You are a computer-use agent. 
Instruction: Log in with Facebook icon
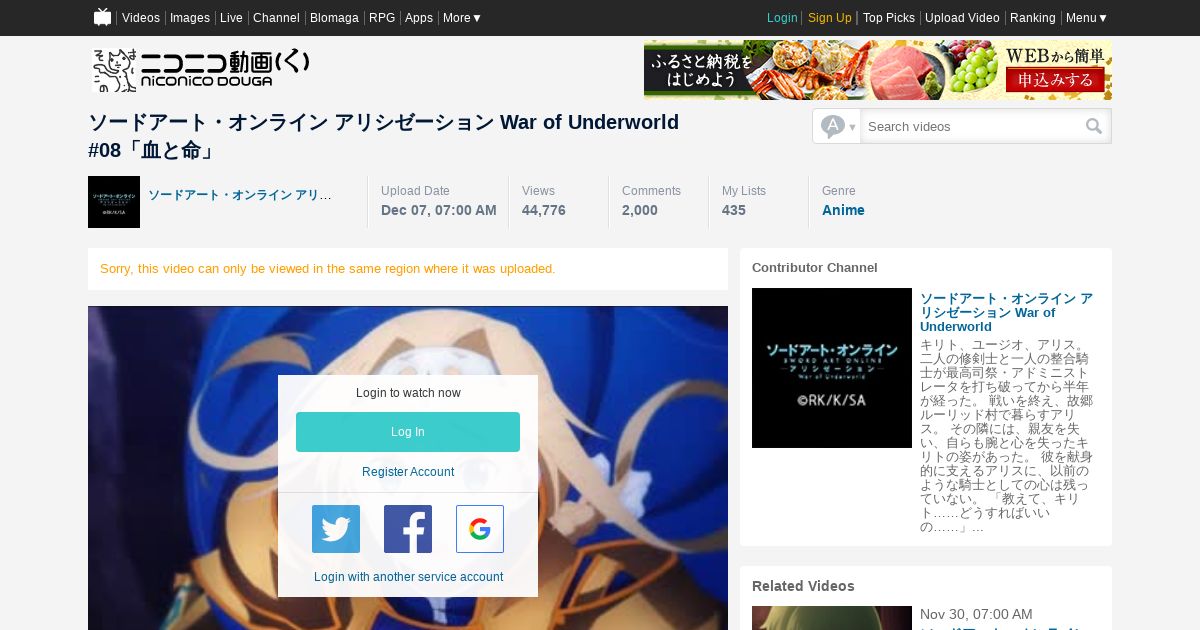point(408,529)
